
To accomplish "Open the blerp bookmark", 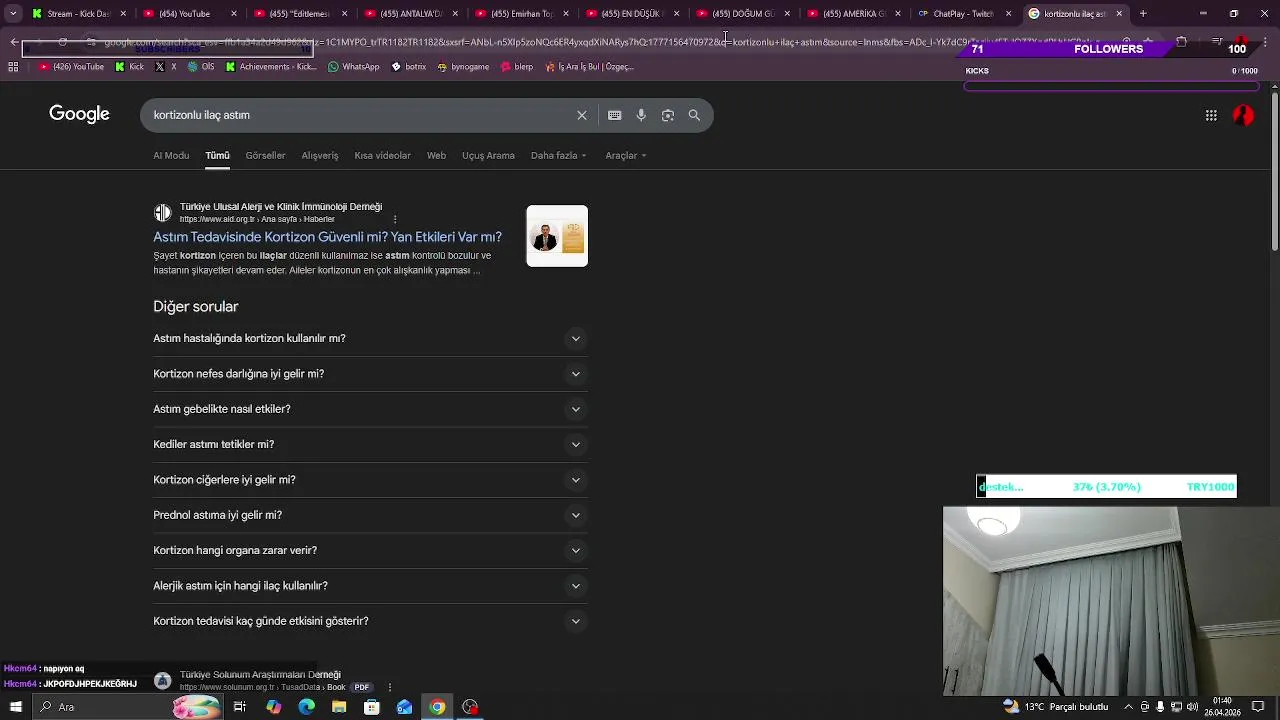I will [x=517, y=67].
